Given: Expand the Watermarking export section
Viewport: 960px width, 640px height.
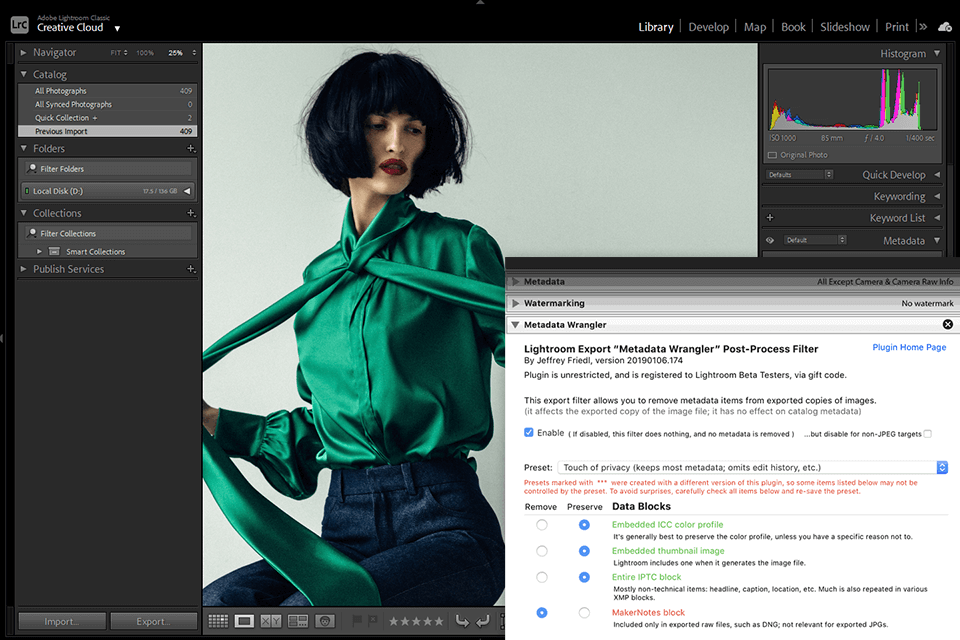Looking at the screenshot, I should tap(516, 303).
